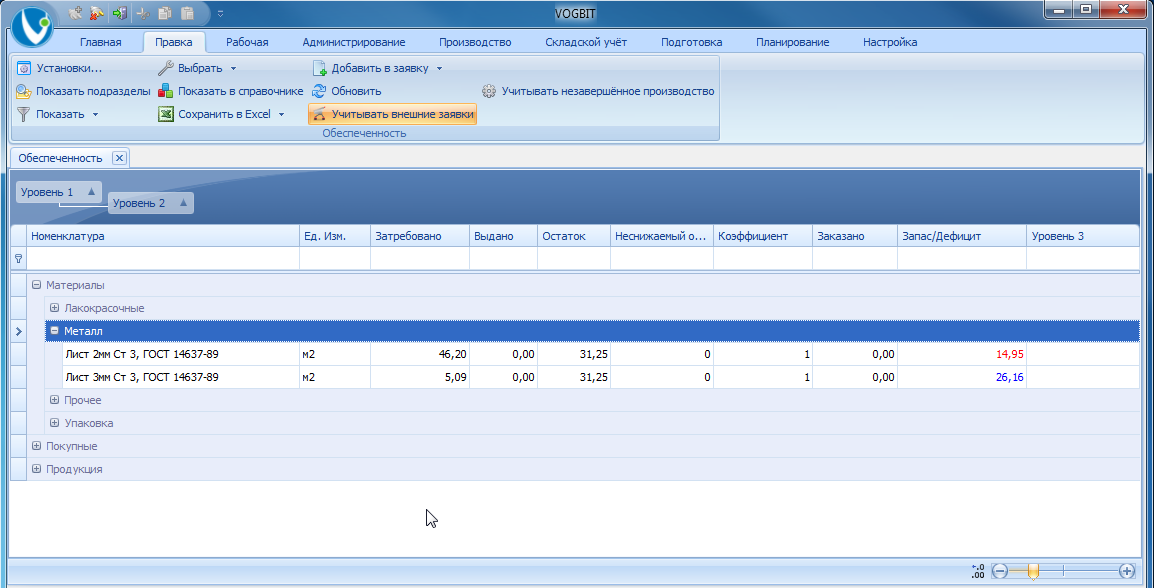This screenshot has width=1154, height=588.
Task: Switch to the Производство ribbon tab
Action: point(475,42)
